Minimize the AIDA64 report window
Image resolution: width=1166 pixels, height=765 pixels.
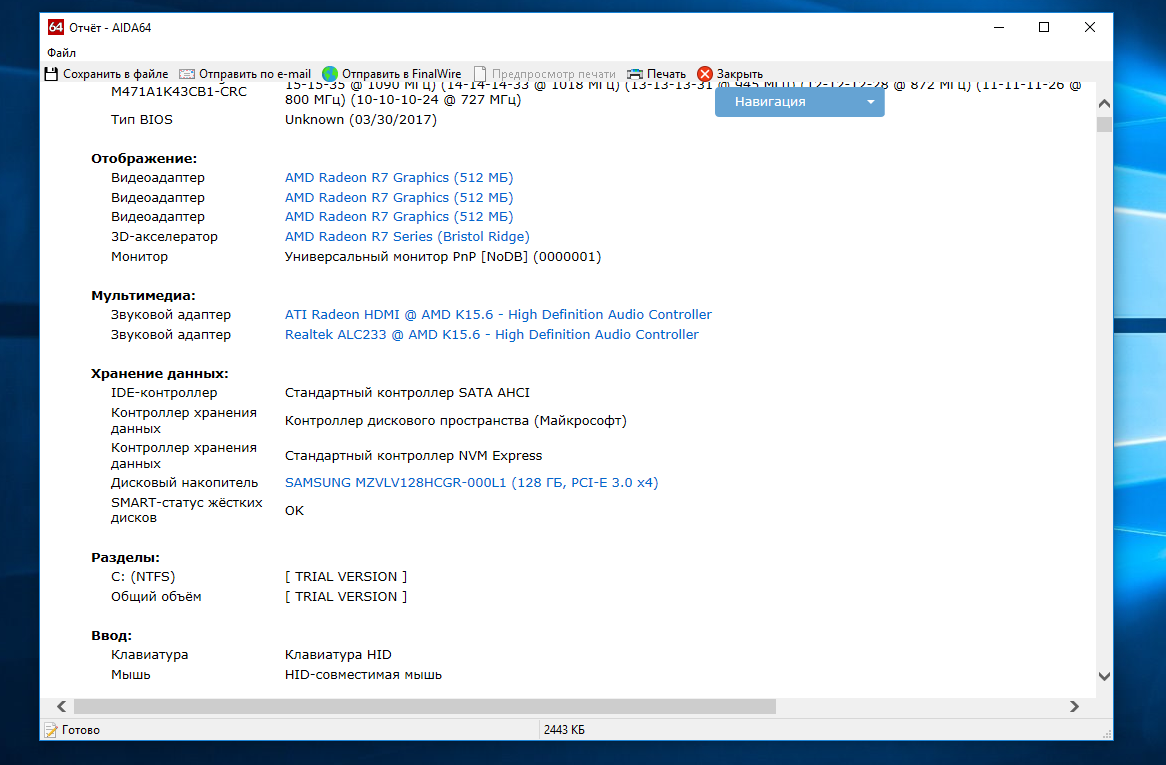click(x=999, y=28)
